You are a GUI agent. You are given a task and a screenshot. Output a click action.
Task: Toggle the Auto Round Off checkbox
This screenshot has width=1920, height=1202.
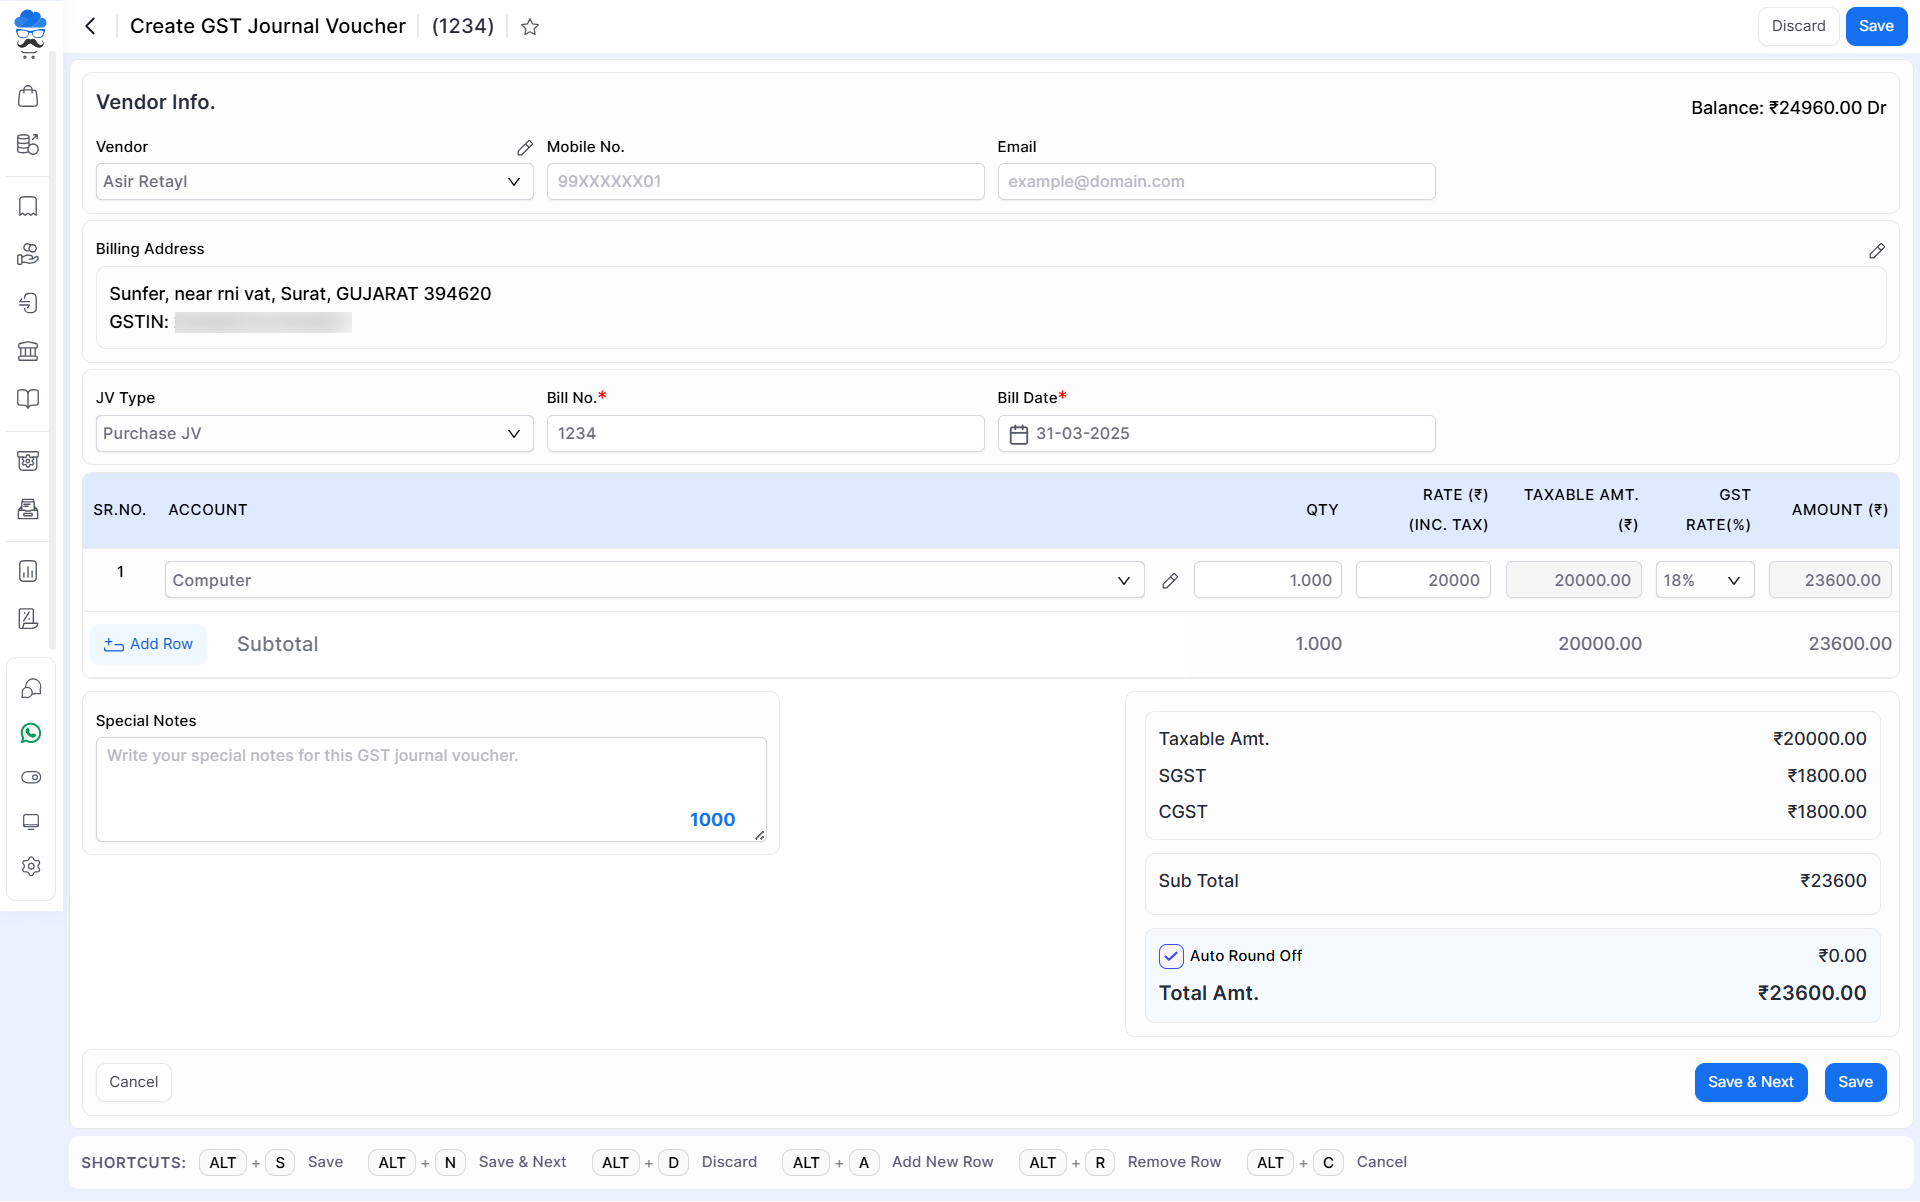(1171, 956)
